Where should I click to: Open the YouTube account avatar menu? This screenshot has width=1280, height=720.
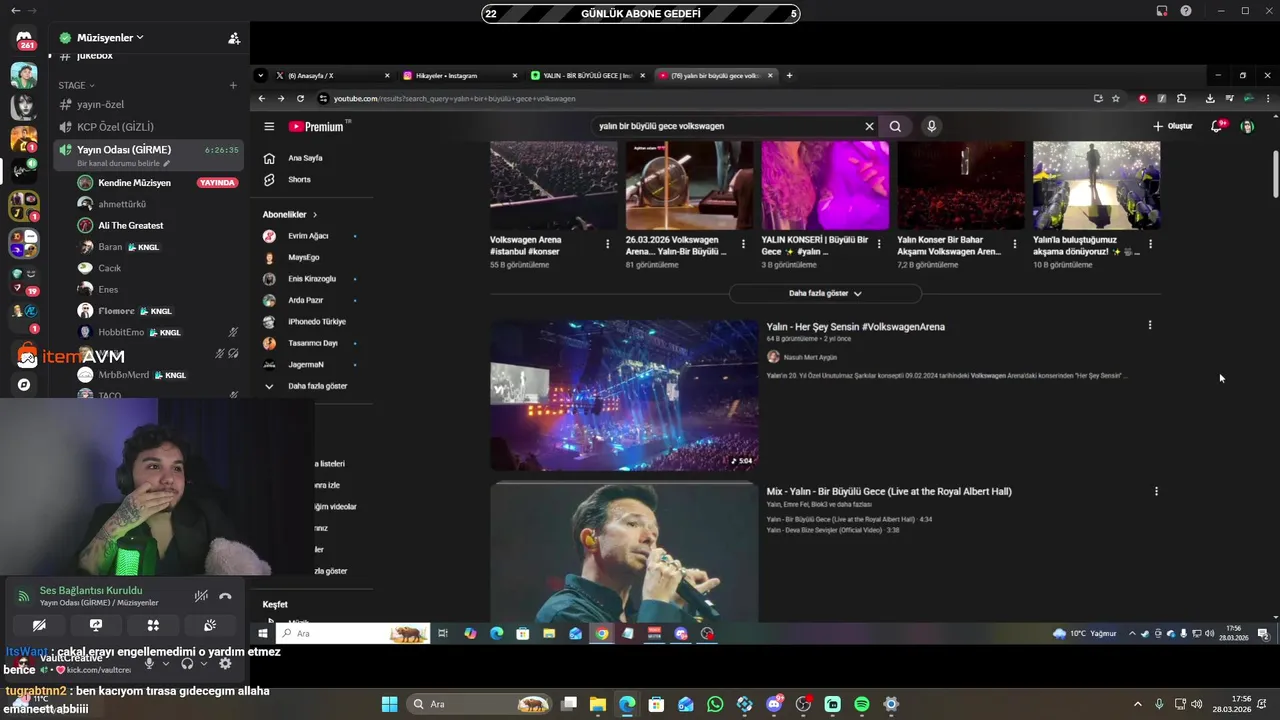pos(1247,126)
